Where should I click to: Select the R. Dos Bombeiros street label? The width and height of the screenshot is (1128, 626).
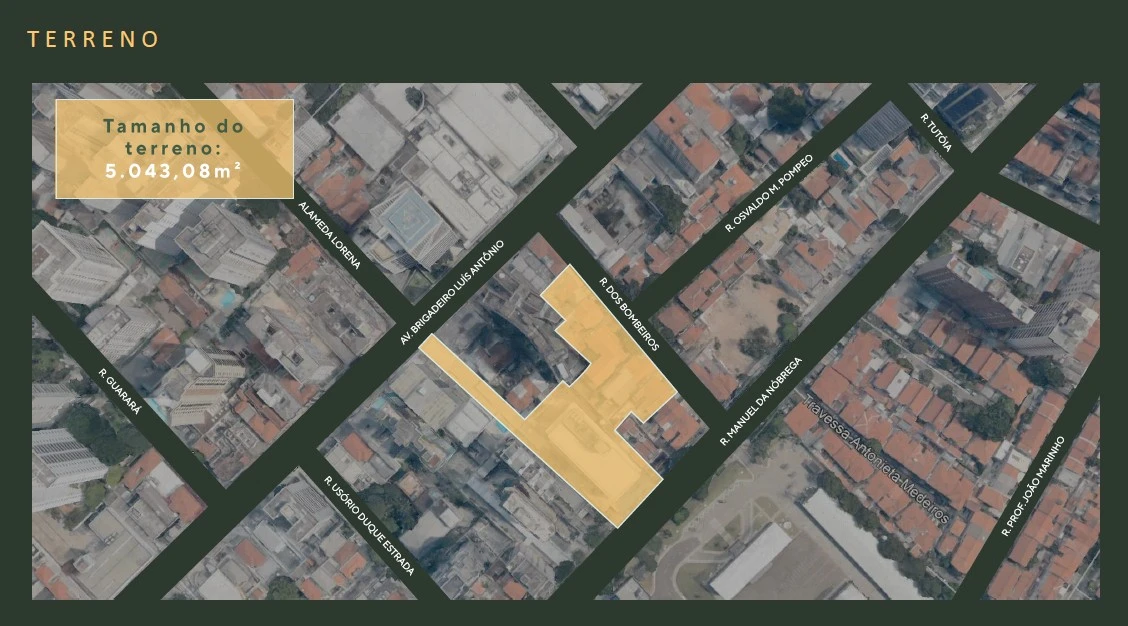pyautogui.click(x=629, y=314)
